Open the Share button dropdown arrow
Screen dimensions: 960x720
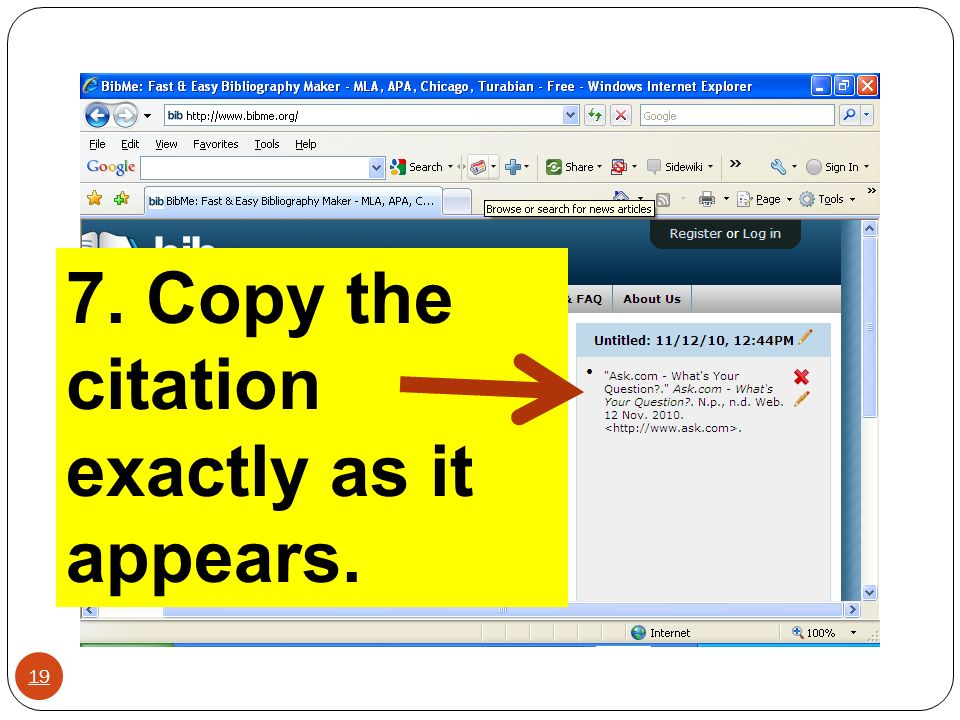pos(599,167)
